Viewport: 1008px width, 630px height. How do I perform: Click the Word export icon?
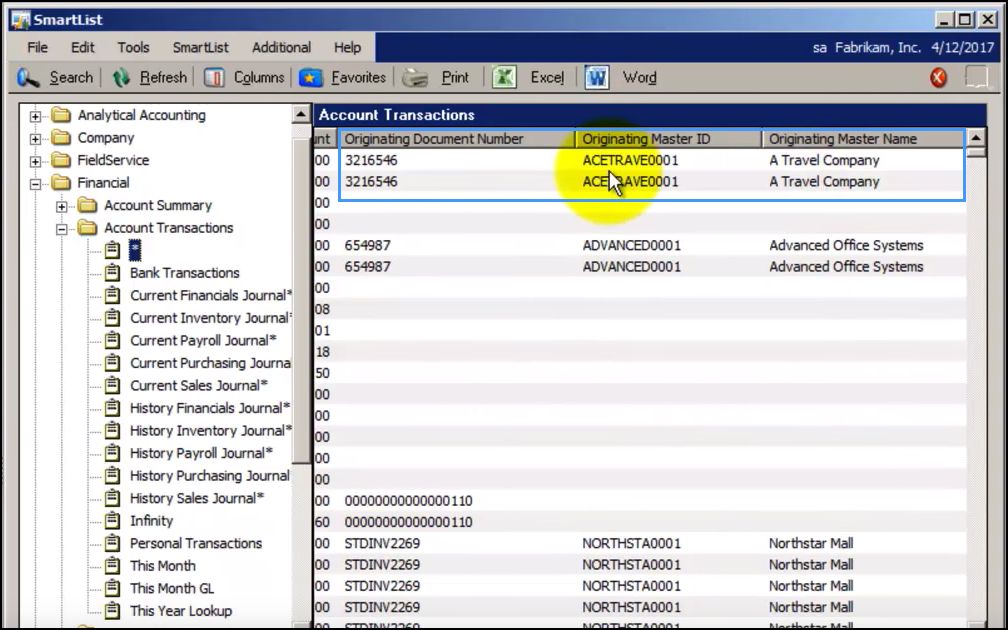[597, 78]
